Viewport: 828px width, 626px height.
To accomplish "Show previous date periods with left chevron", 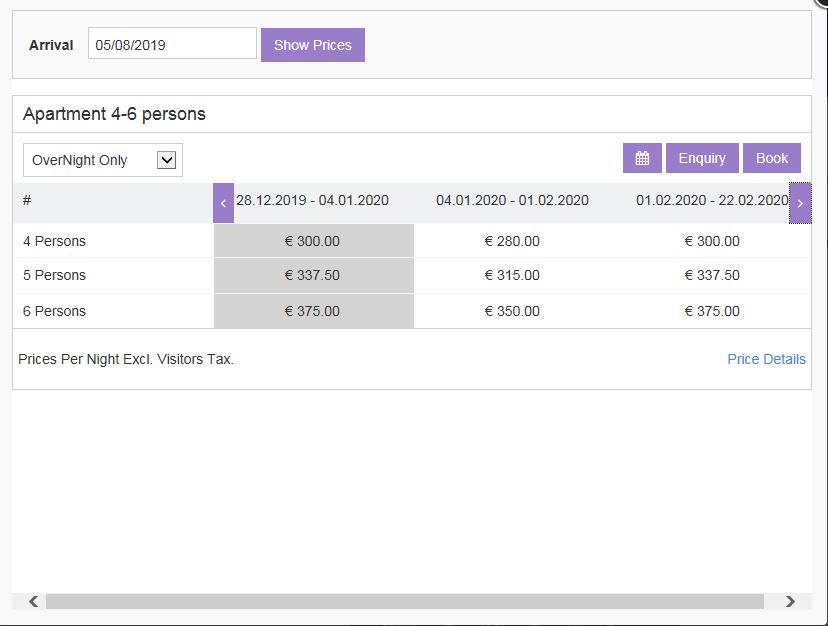I will pos(223,203).
